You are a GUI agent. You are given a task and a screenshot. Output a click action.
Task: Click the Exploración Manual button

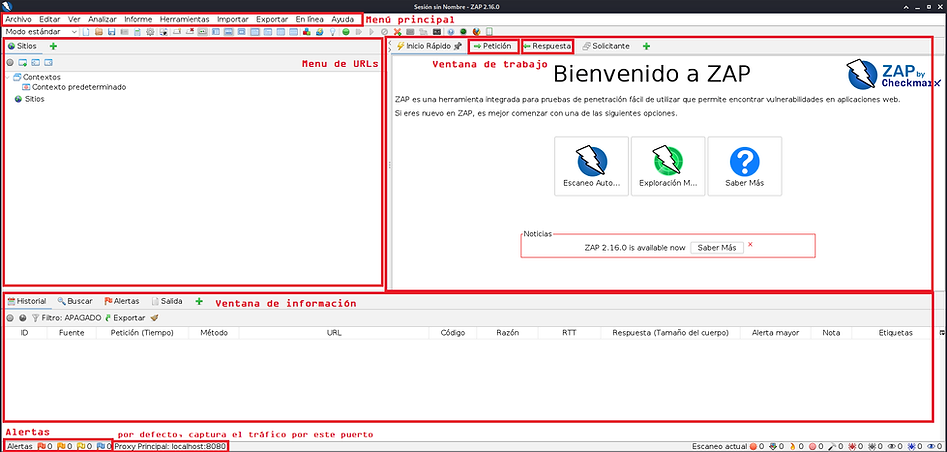[x=668, y=166]
